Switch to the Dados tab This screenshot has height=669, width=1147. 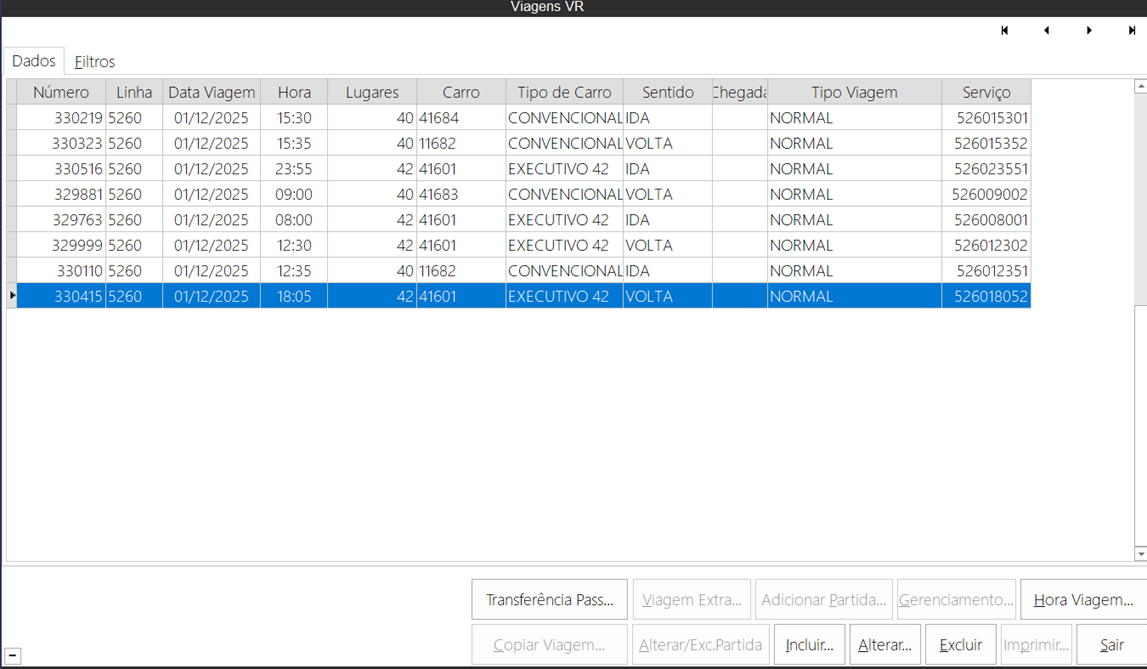(x=34, y=61)
